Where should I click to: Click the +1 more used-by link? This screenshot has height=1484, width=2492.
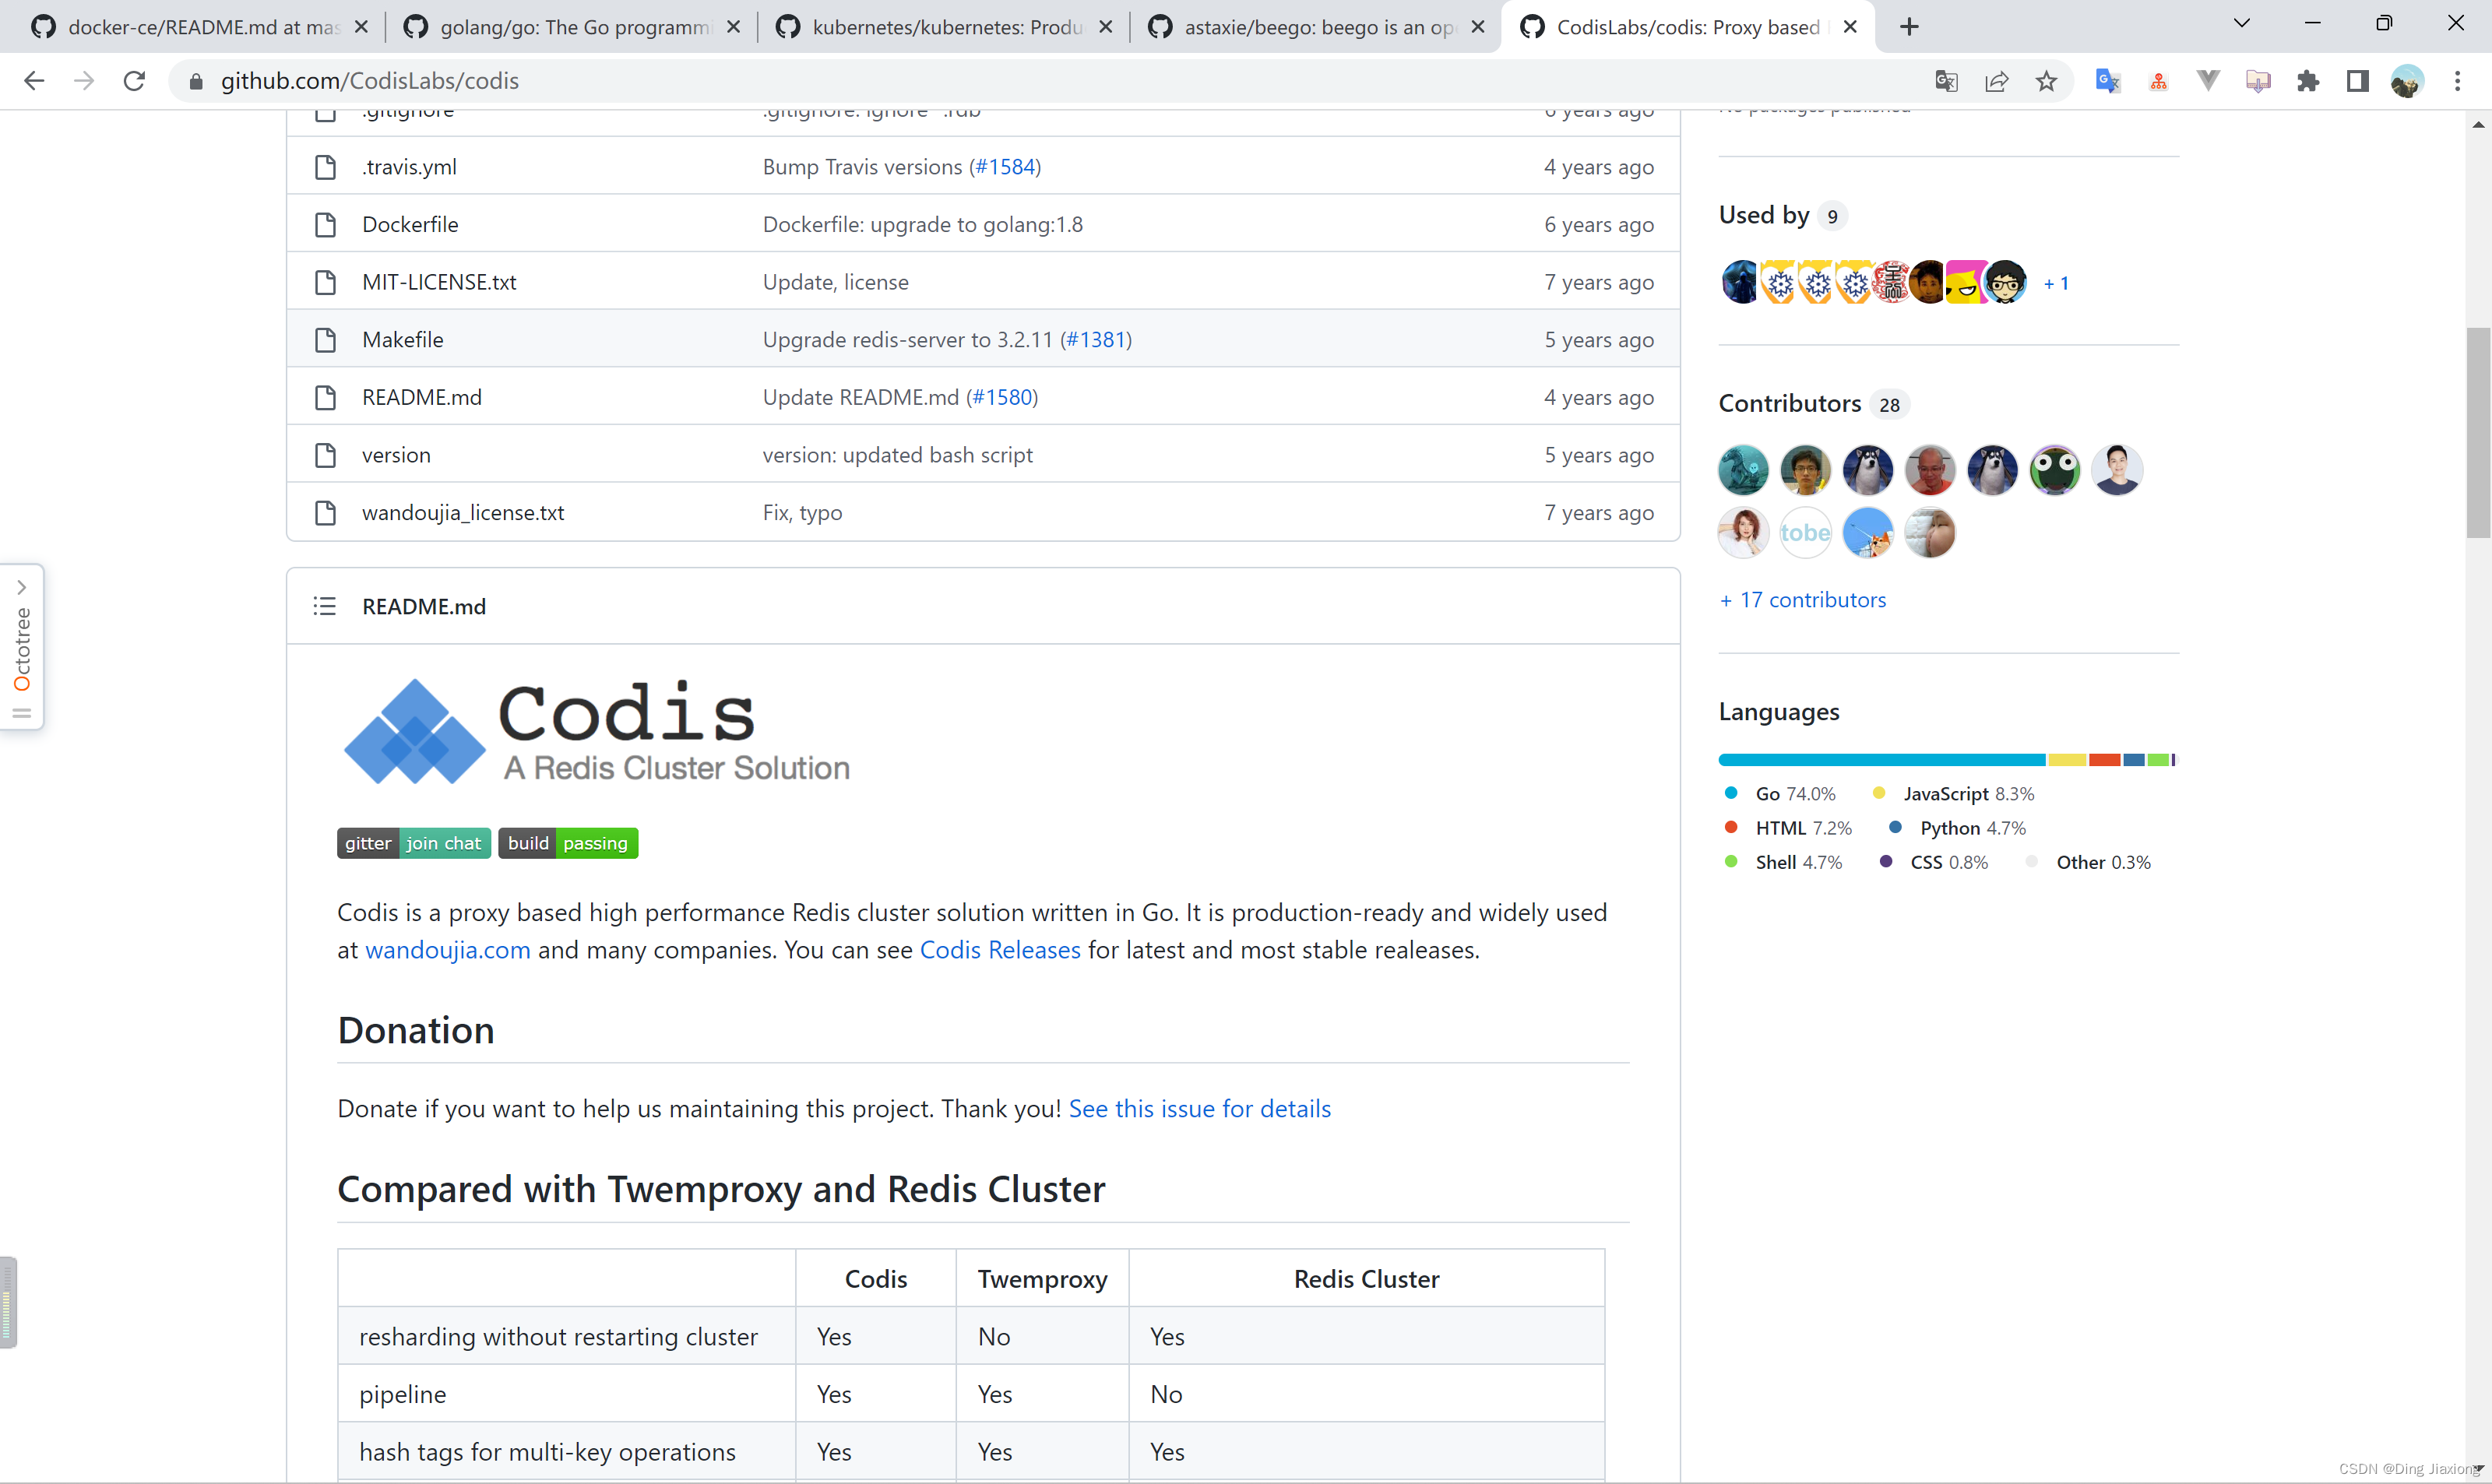[x=2056, y=284]
